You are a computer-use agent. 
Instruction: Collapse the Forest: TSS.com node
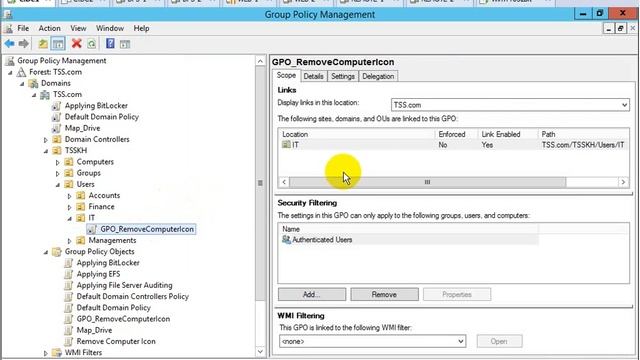pos(11,73)
